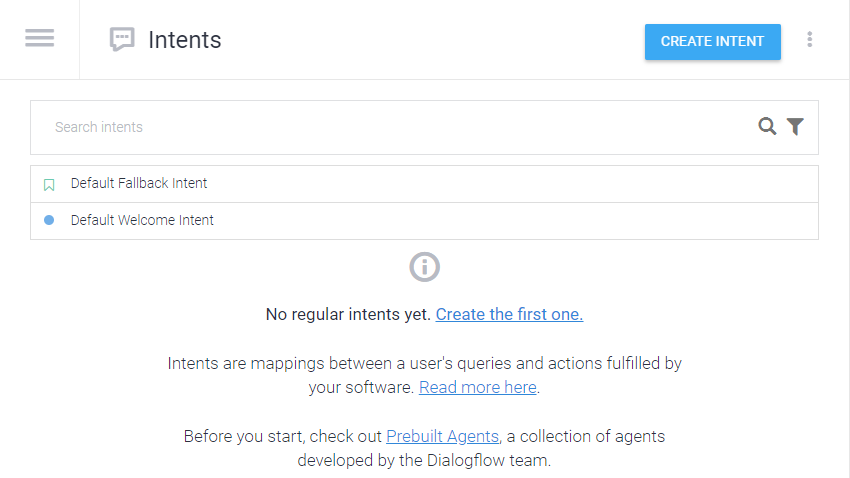Viewport: 850px width, 478px height.
Task: Click the circled info icon
Action: point(425,267)
